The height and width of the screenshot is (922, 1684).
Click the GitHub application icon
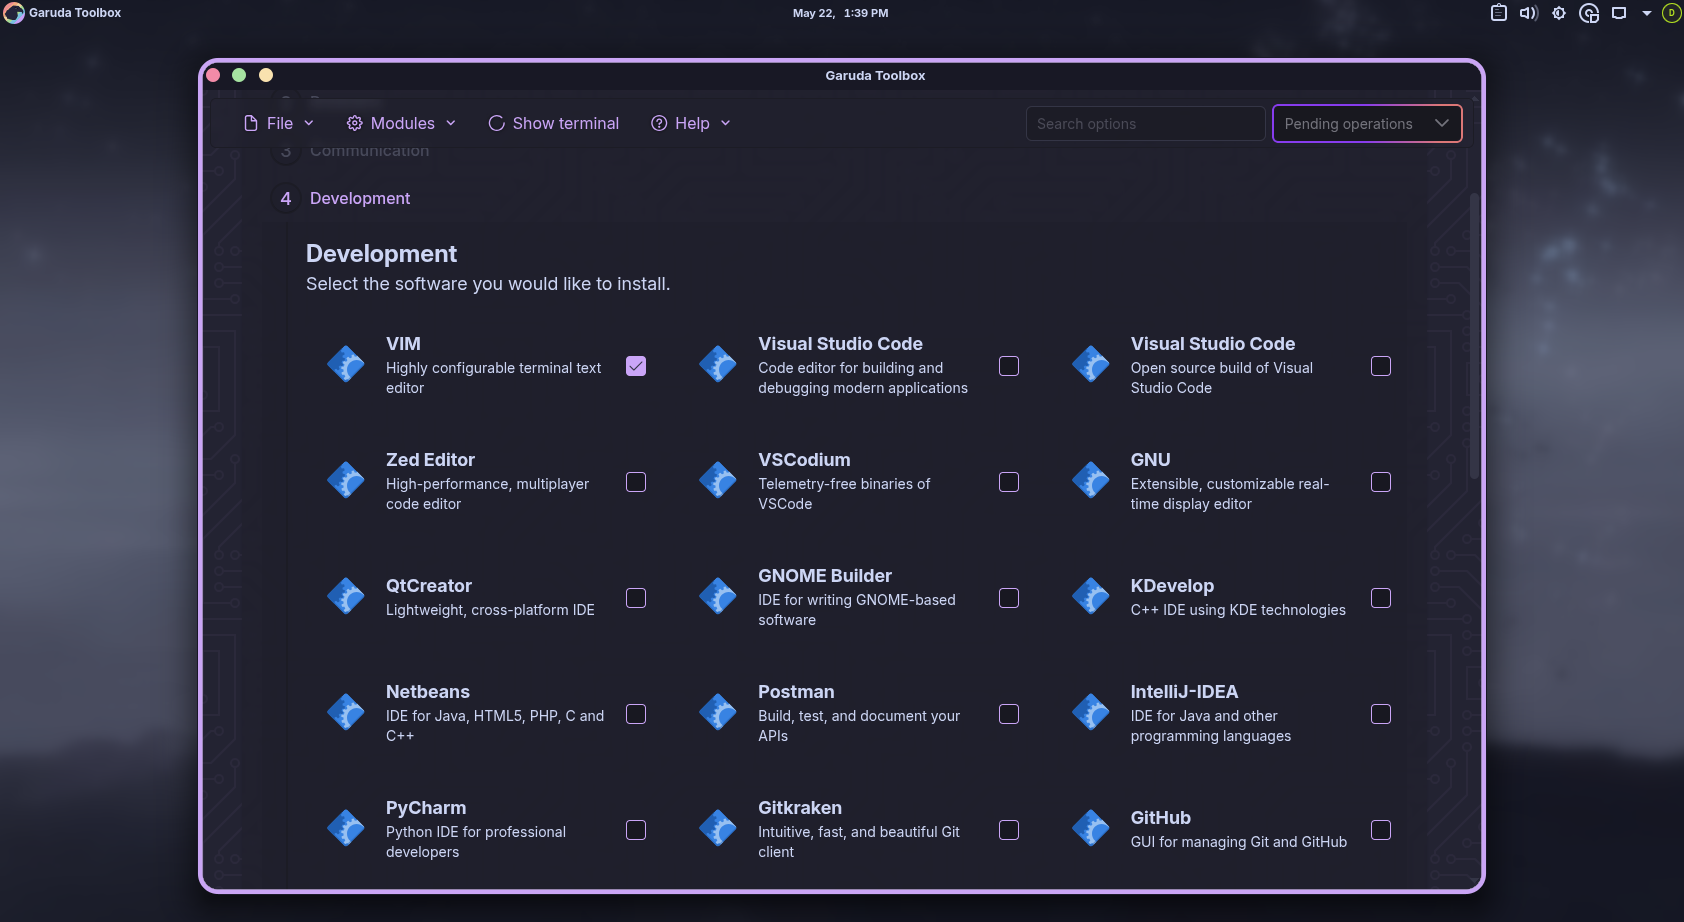tap(1091, 828)
